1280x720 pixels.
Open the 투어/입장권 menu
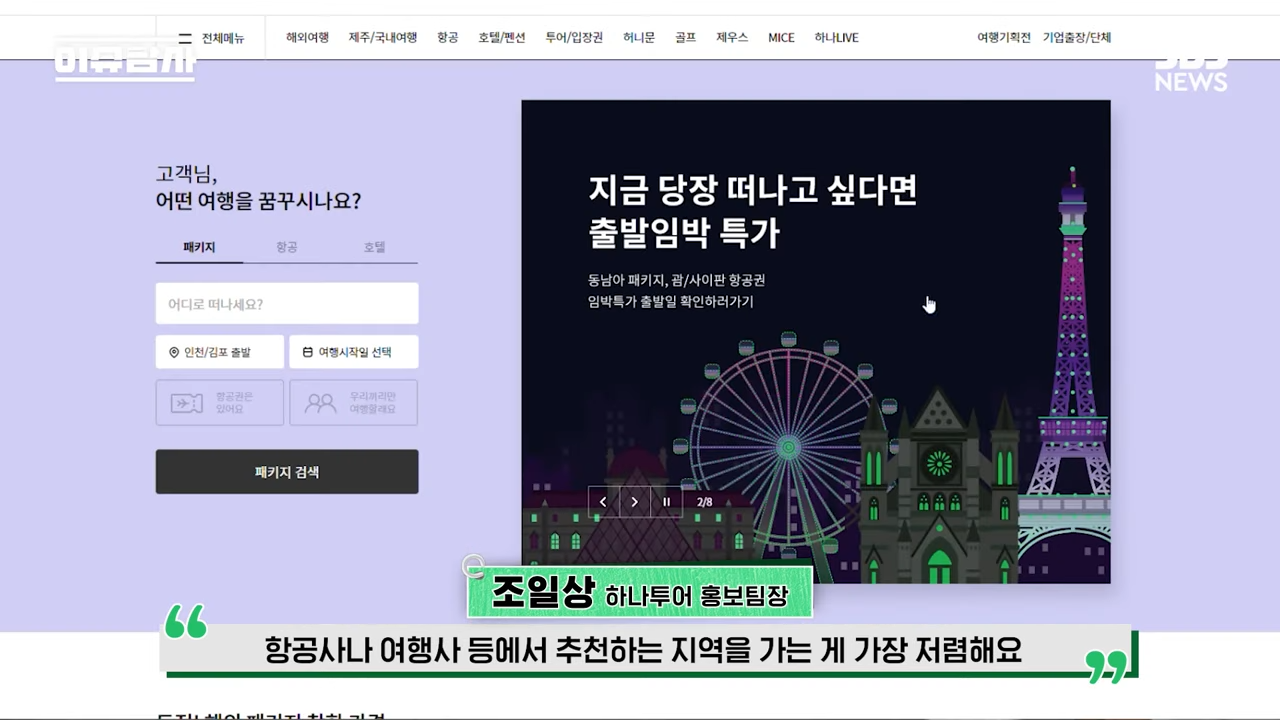click(574, 38)
